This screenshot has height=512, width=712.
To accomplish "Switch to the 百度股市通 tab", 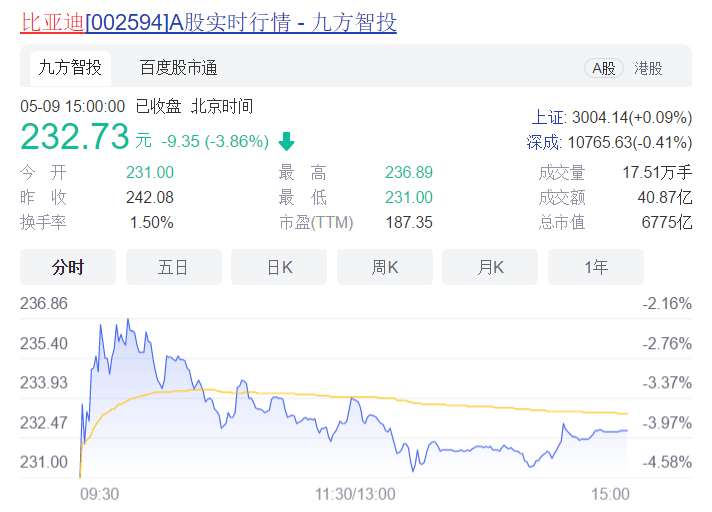I will 178,68.
